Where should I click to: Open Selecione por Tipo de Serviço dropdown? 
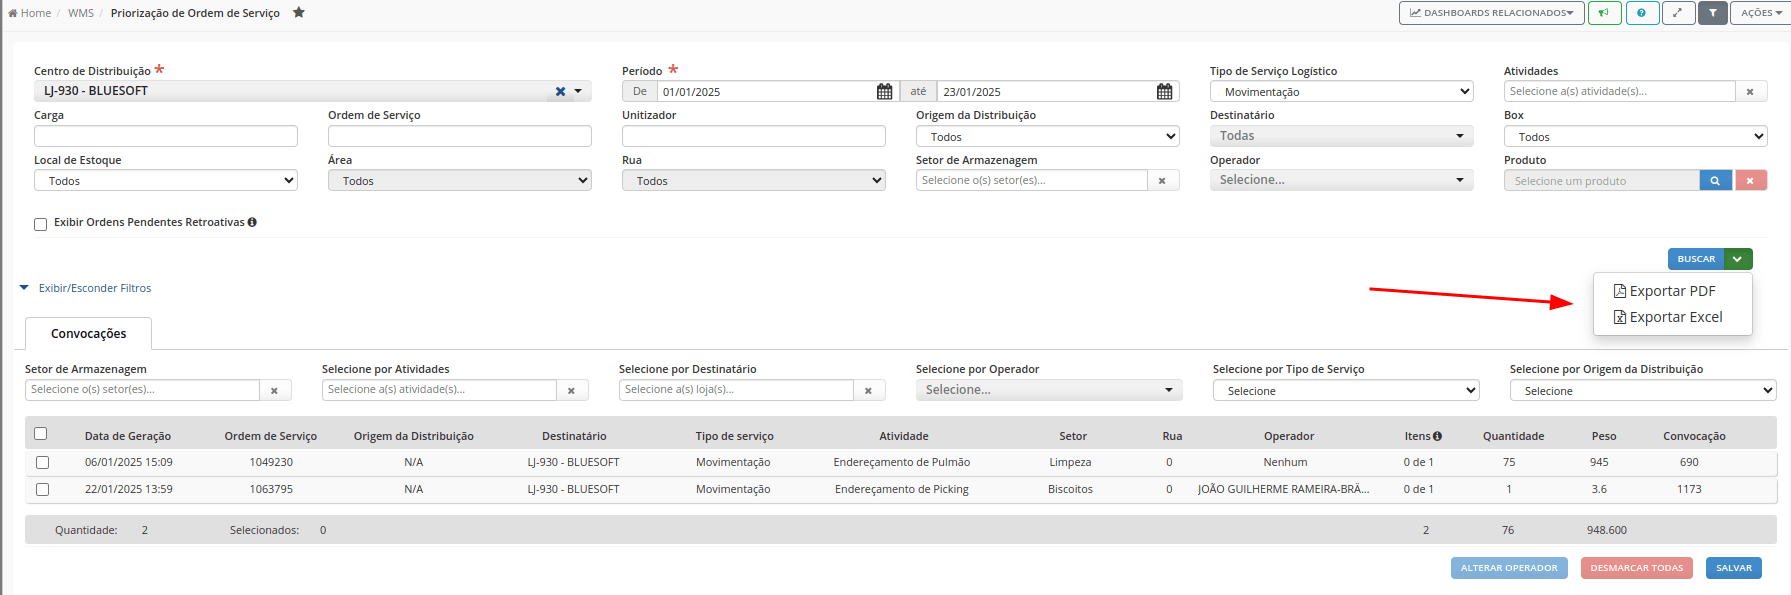click(1346, 390)
